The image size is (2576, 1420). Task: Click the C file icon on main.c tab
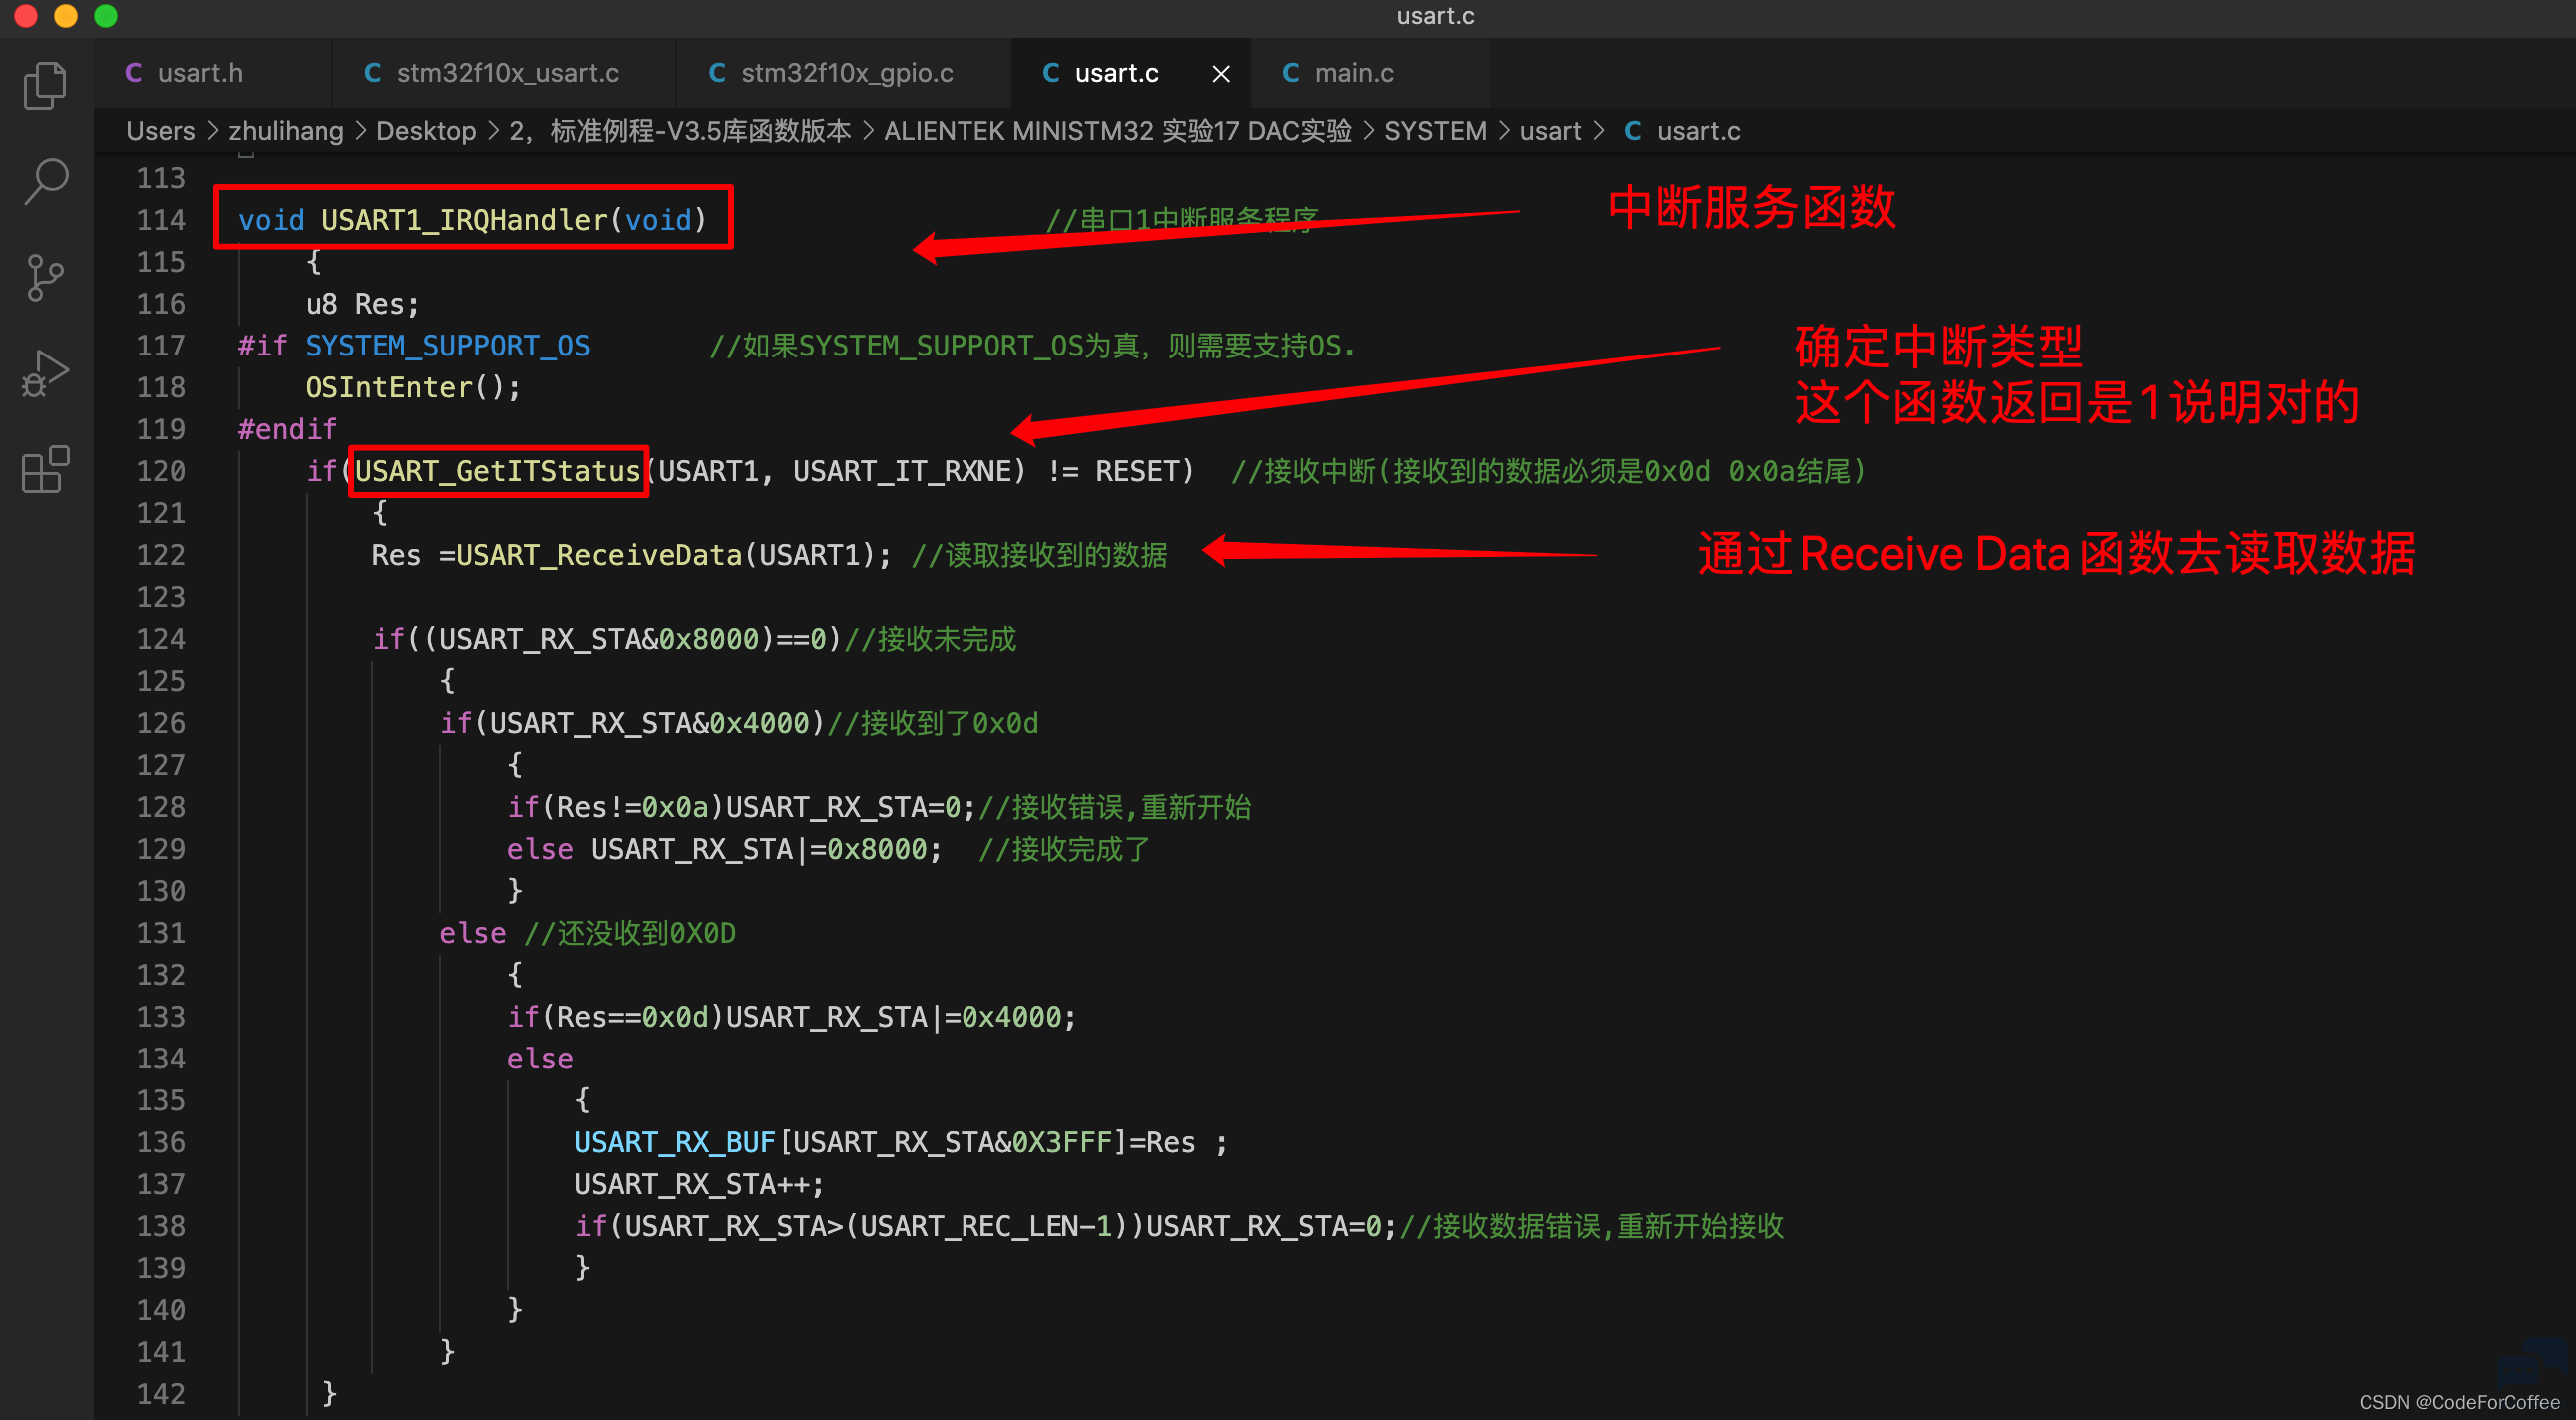[x=1291, y=73]
